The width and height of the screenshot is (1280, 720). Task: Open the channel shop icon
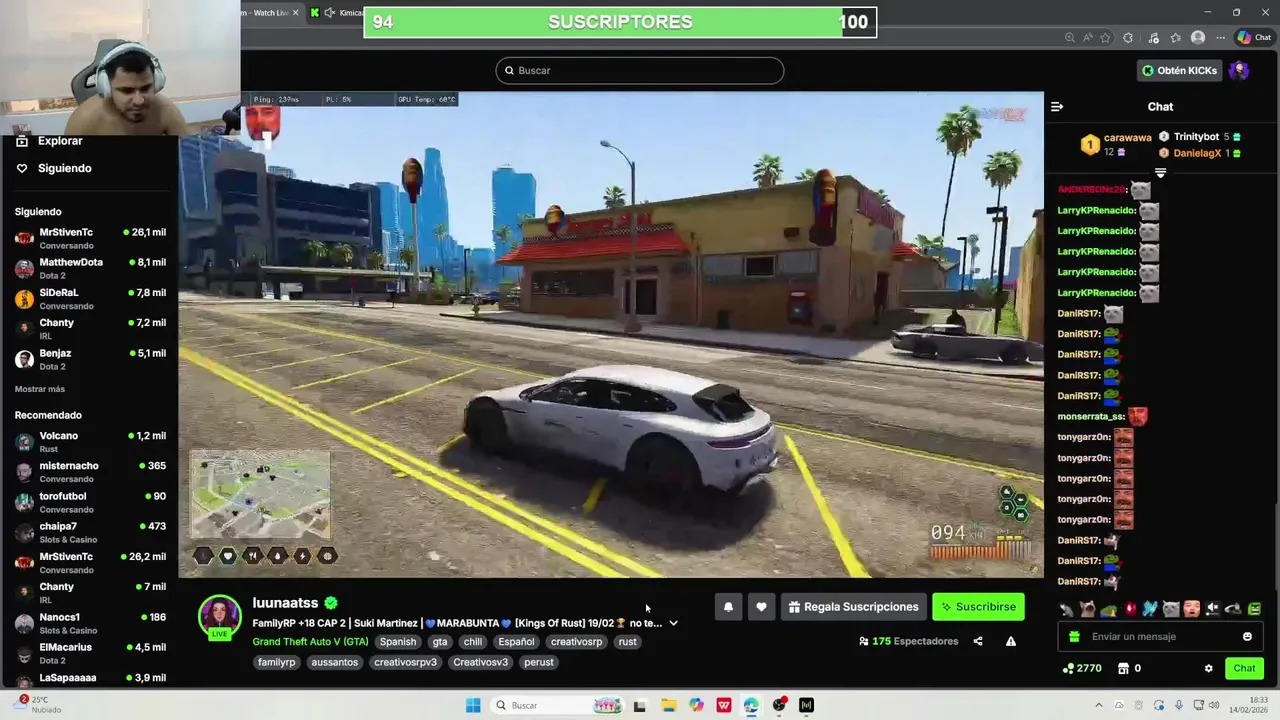1123,668
